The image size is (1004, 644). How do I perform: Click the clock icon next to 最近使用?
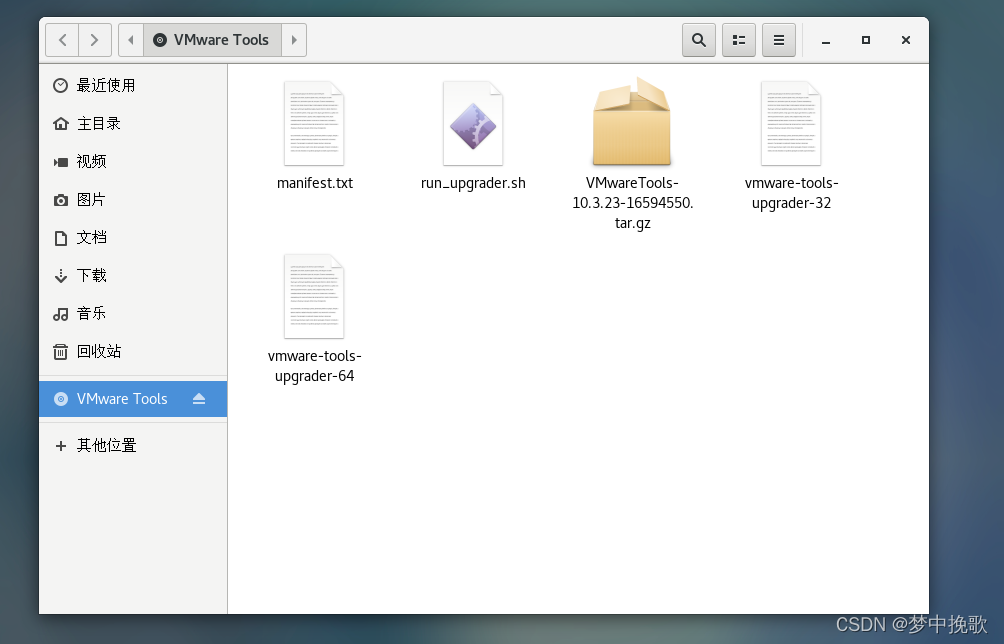(x=60, y=85)
